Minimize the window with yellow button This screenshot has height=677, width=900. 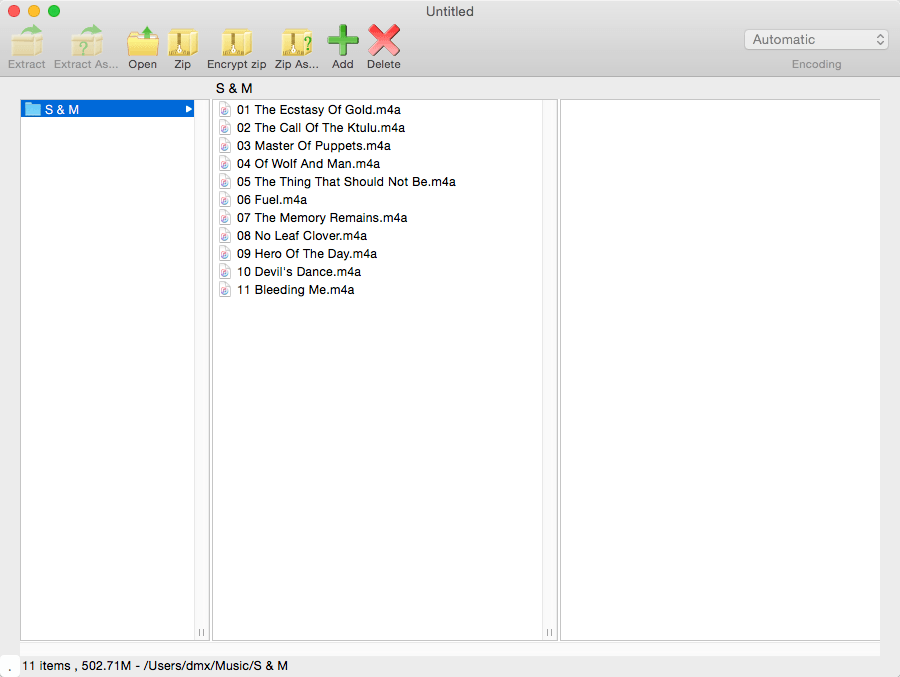click(34, 11)
